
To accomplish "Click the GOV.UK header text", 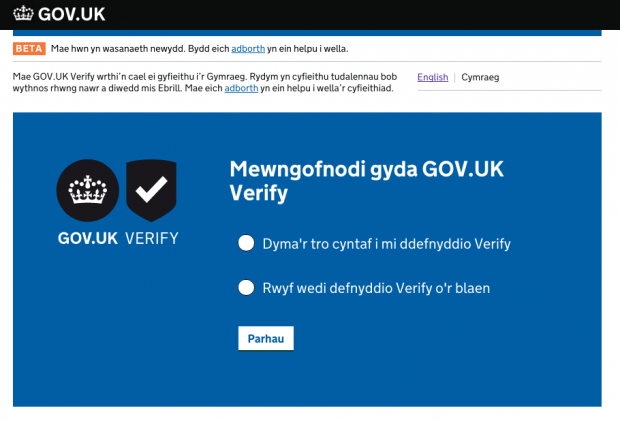I will pos(72,15).
